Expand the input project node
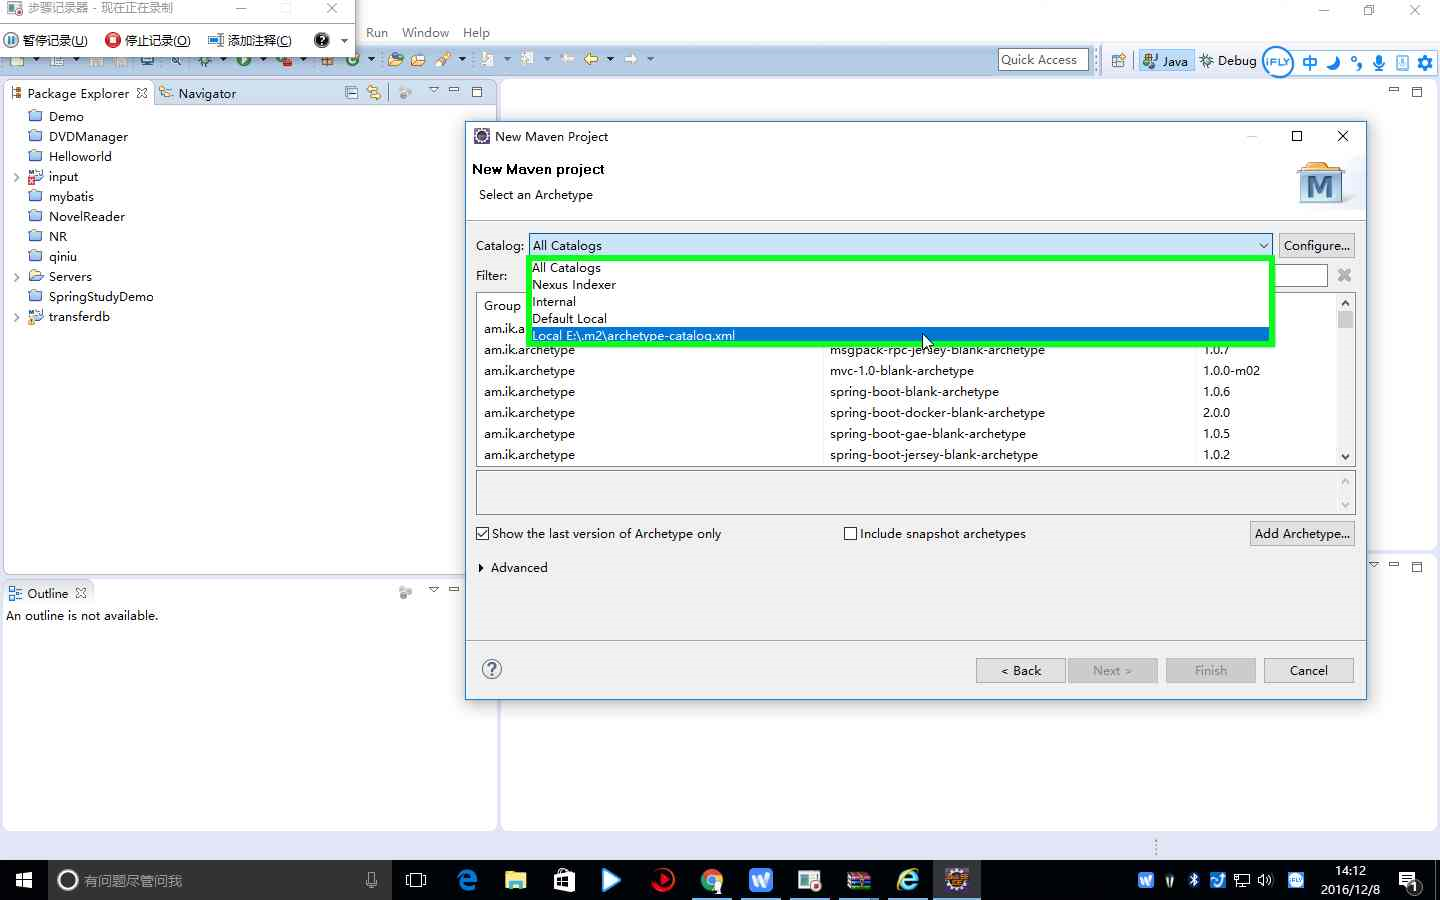Image resolution: width=1440 pixels, height=900 pixels. [16, 177]
